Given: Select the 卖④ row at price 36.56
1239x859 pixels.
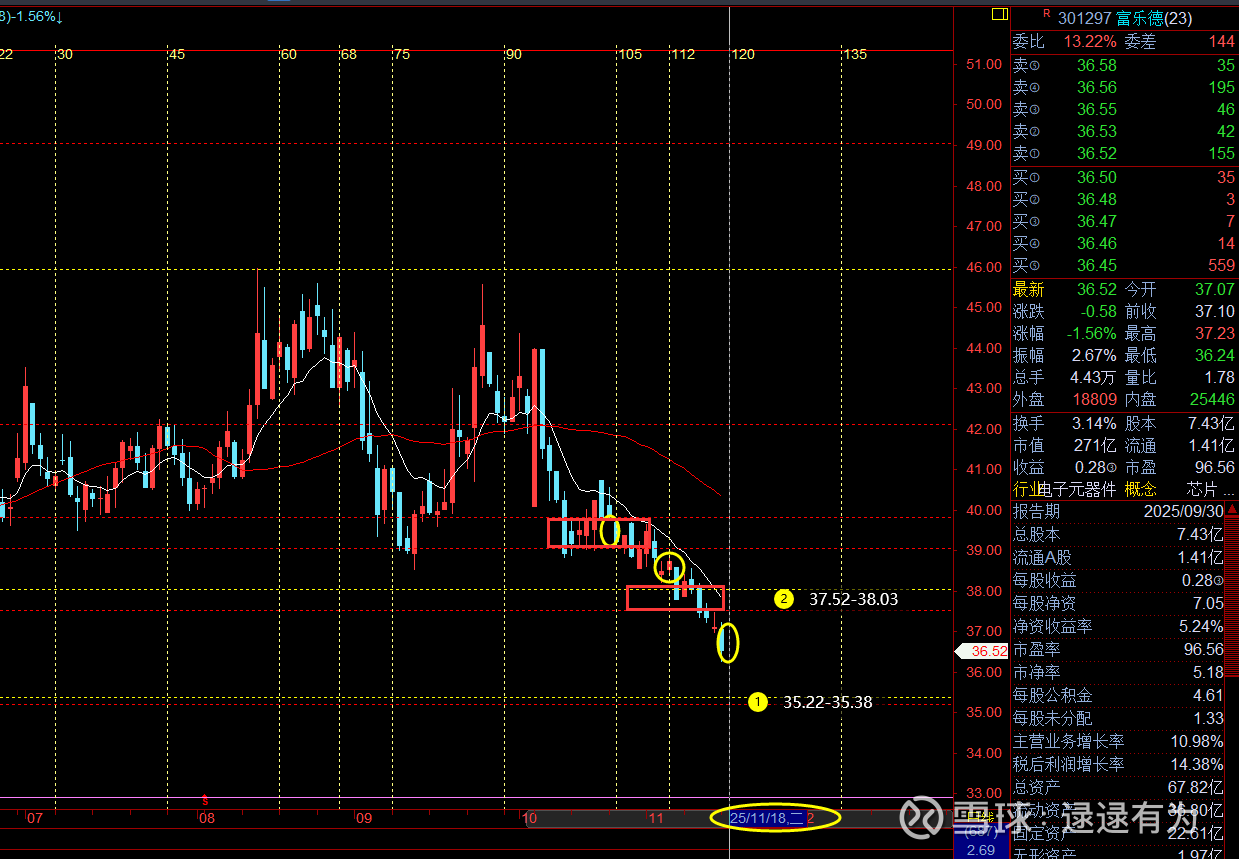Looking at the screenshot, I should point(1124,87).
